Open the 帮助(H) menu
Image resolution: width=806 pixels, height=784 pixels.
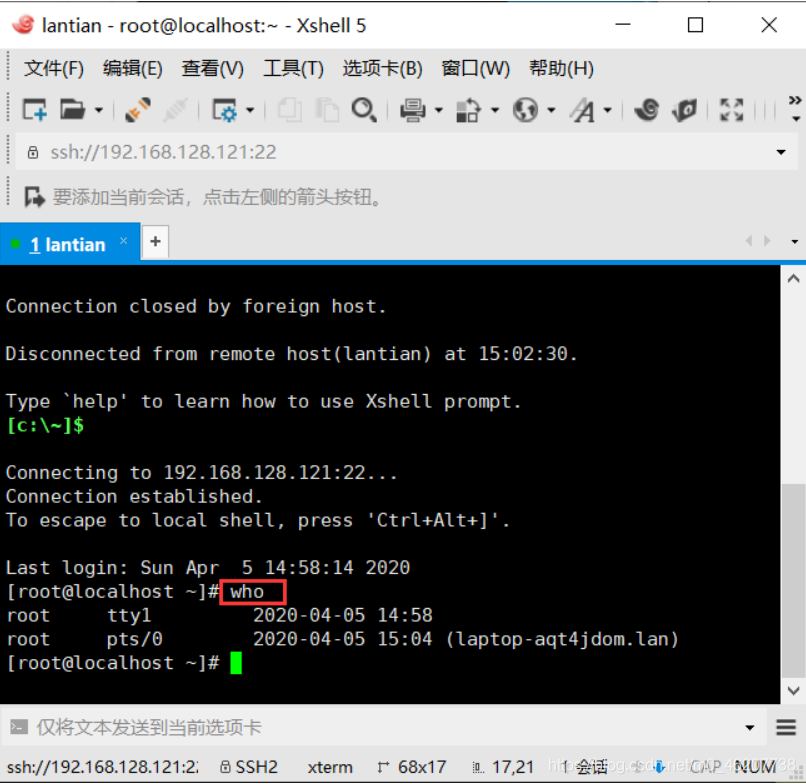click(x=561, y=68)
